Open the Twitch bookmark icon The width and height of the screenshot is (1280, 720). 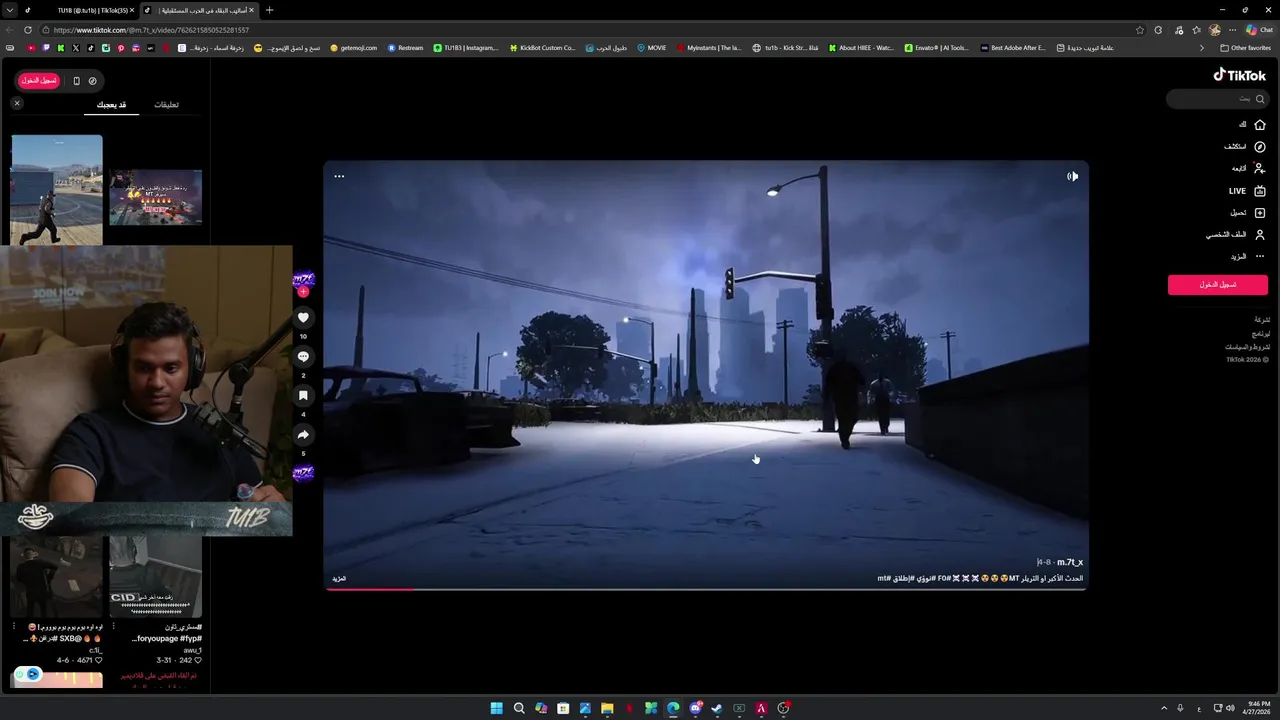[x=46, y=48]
